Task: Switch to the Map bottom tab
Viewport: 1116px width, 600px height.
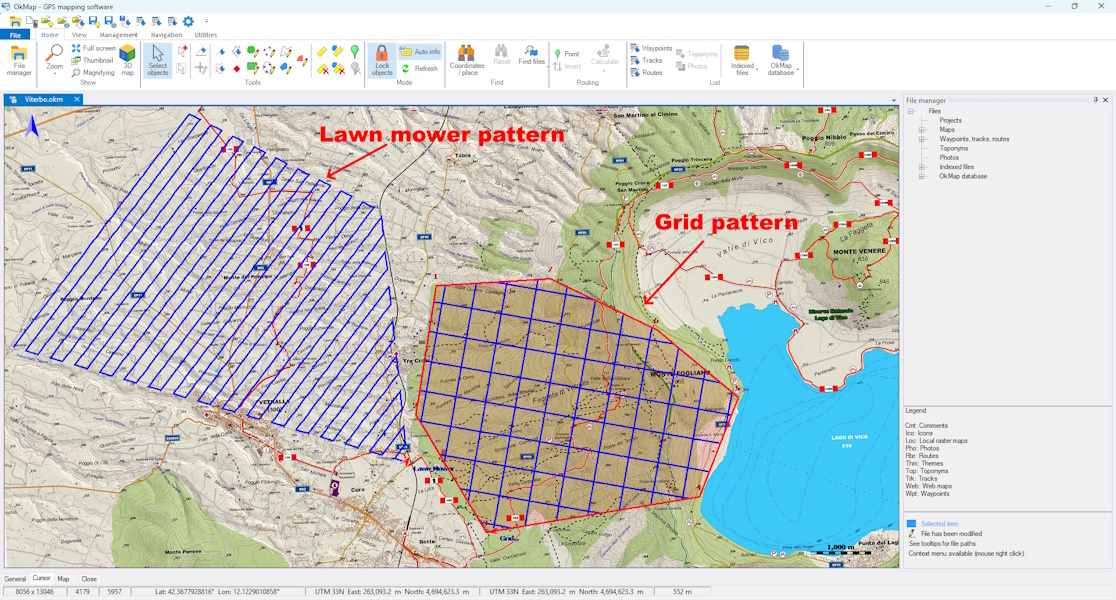Action: [x=63, y=579]
